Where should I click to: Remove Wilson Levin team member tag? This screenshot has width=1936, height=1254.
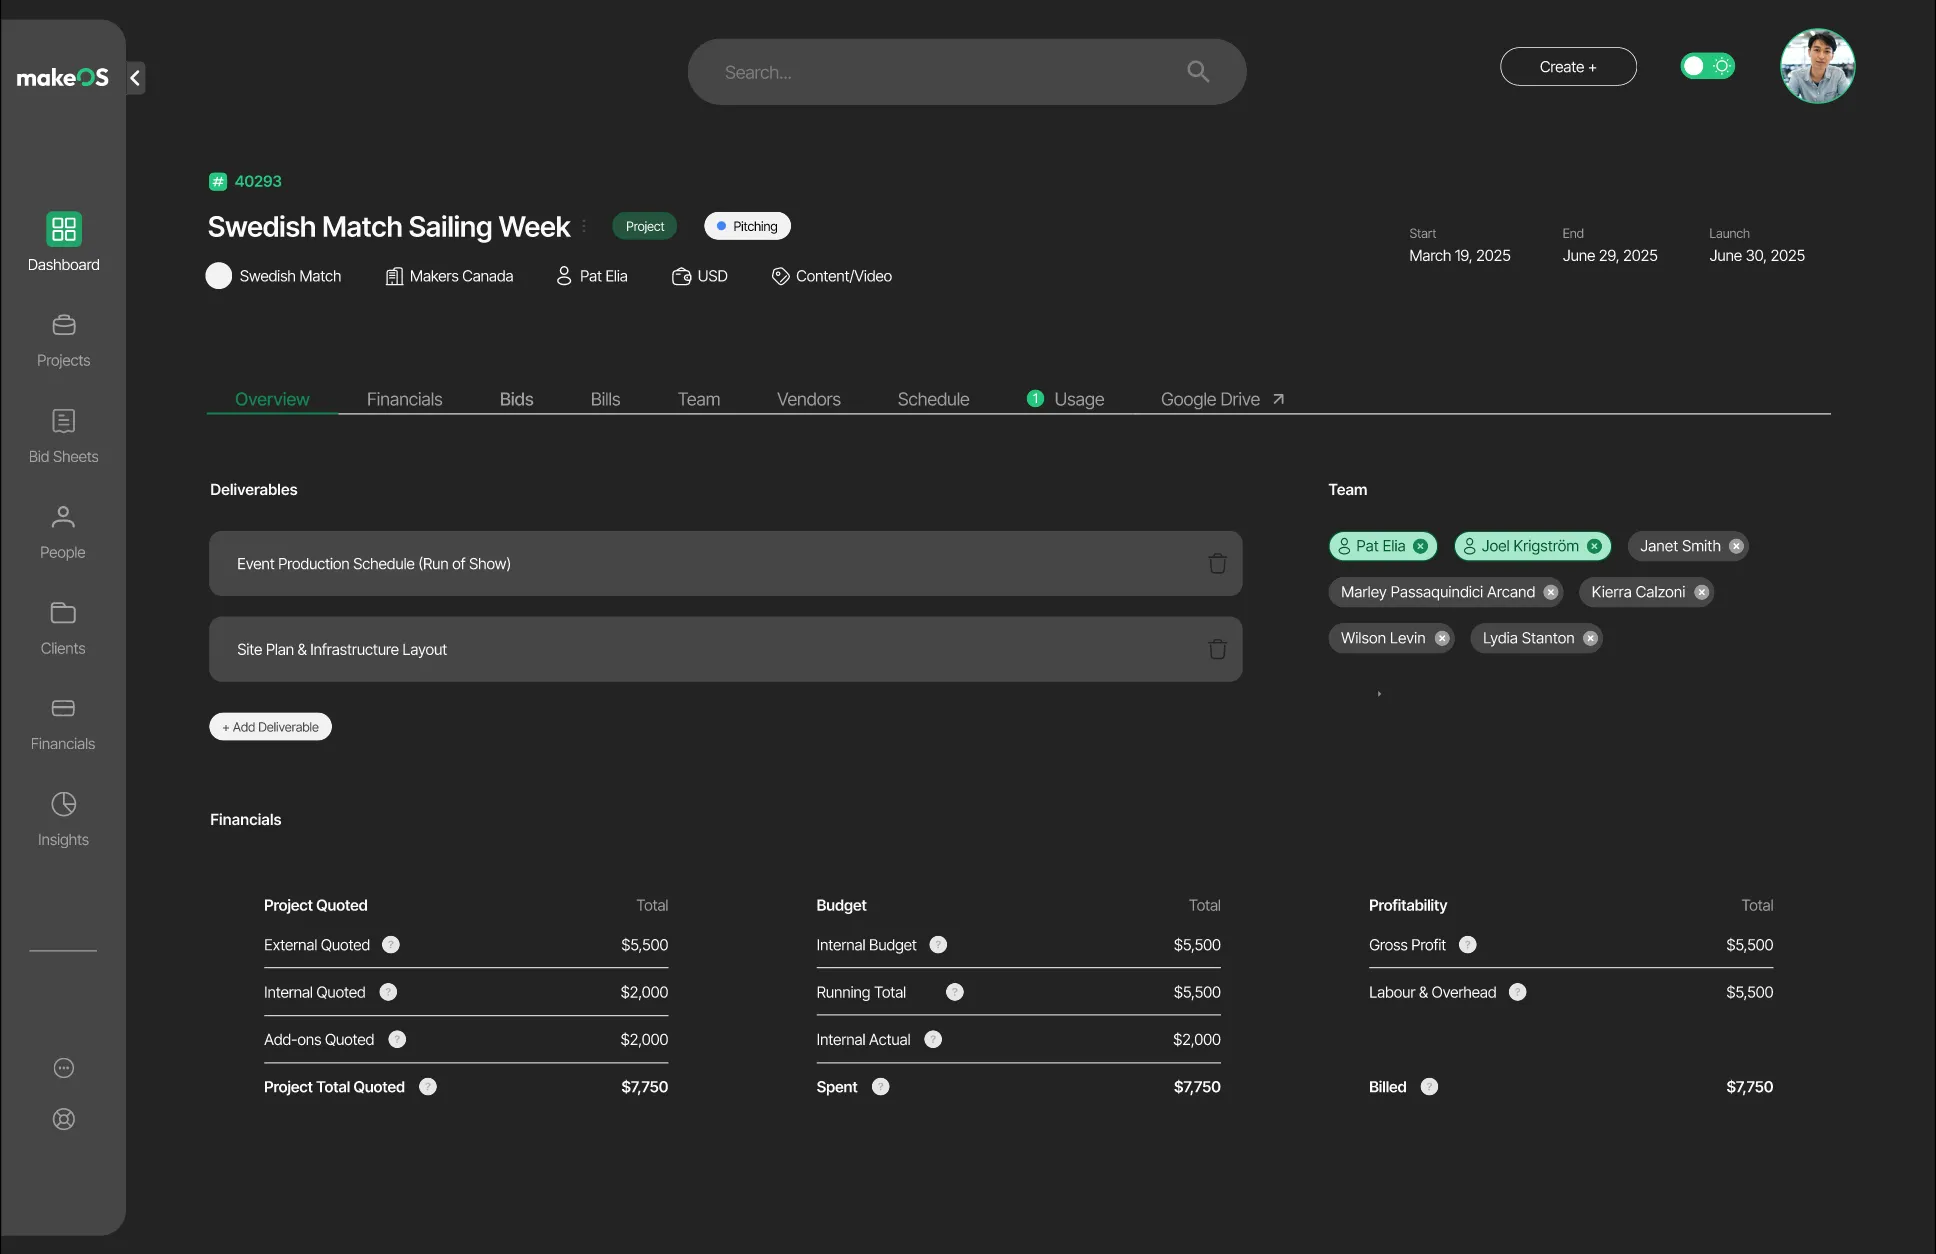(1442, 638)
